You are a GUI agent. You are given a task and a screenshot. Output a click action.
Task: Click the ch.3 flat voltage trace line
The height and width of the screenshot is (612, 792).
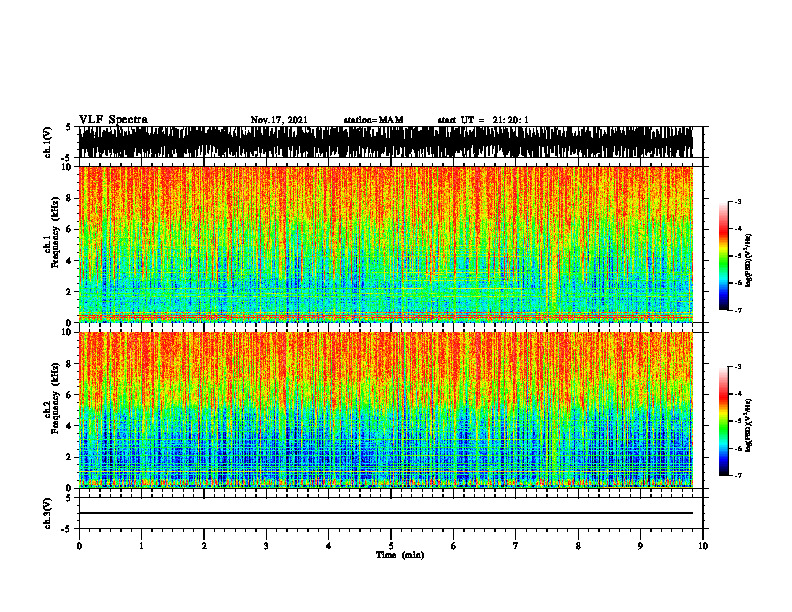point(385,513)
